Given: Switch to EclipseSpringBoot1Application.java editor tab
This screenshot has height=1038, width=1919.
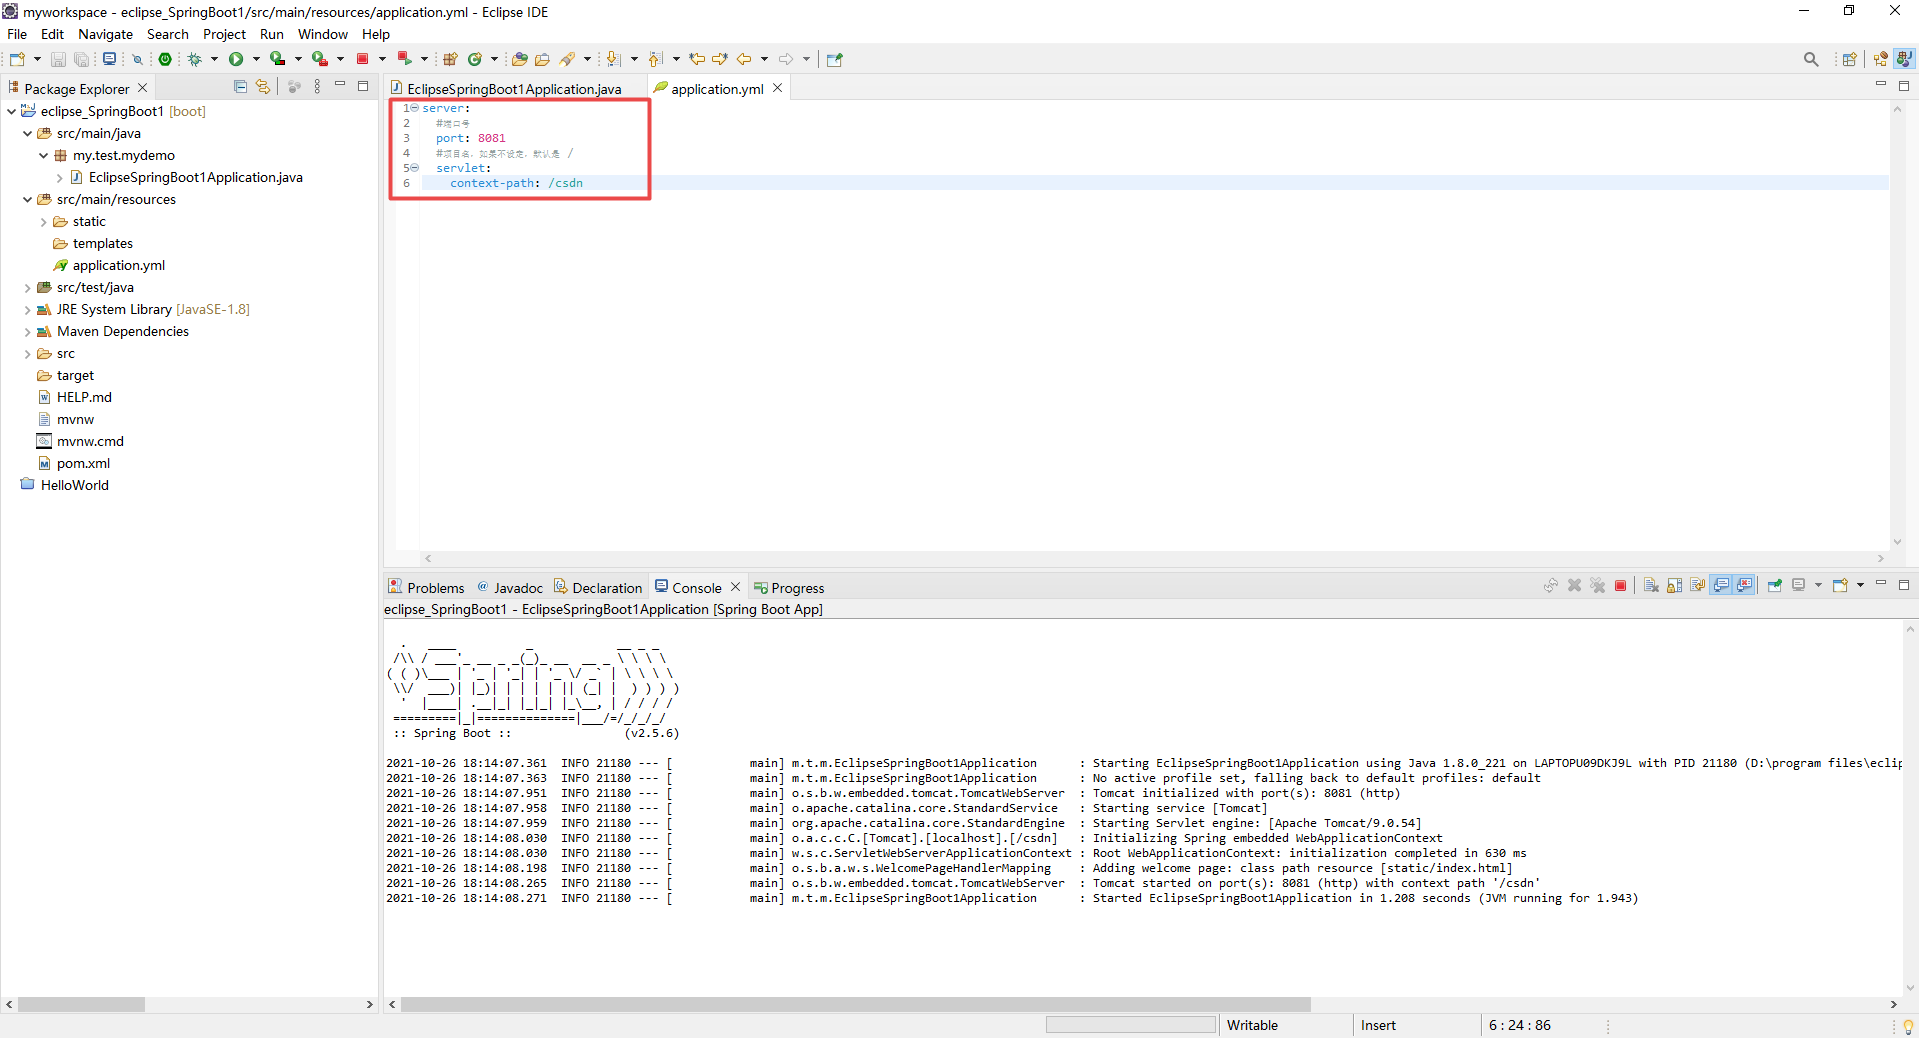Looking at the screenshot, I should pos(514,89).
